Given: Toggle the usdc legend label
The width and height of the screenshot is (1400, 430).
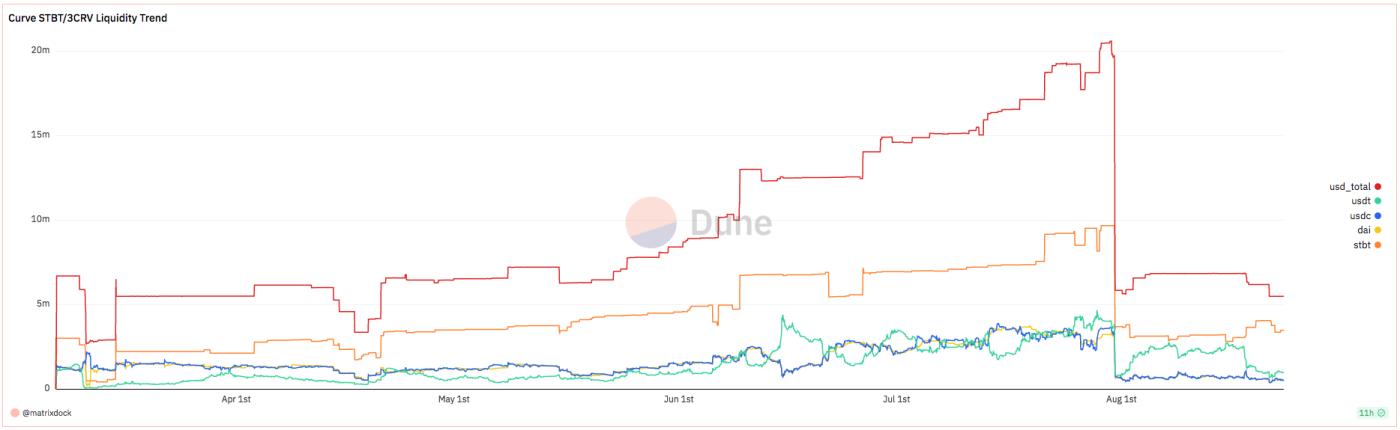Looking at the screenshot, I should (1361, 215).
